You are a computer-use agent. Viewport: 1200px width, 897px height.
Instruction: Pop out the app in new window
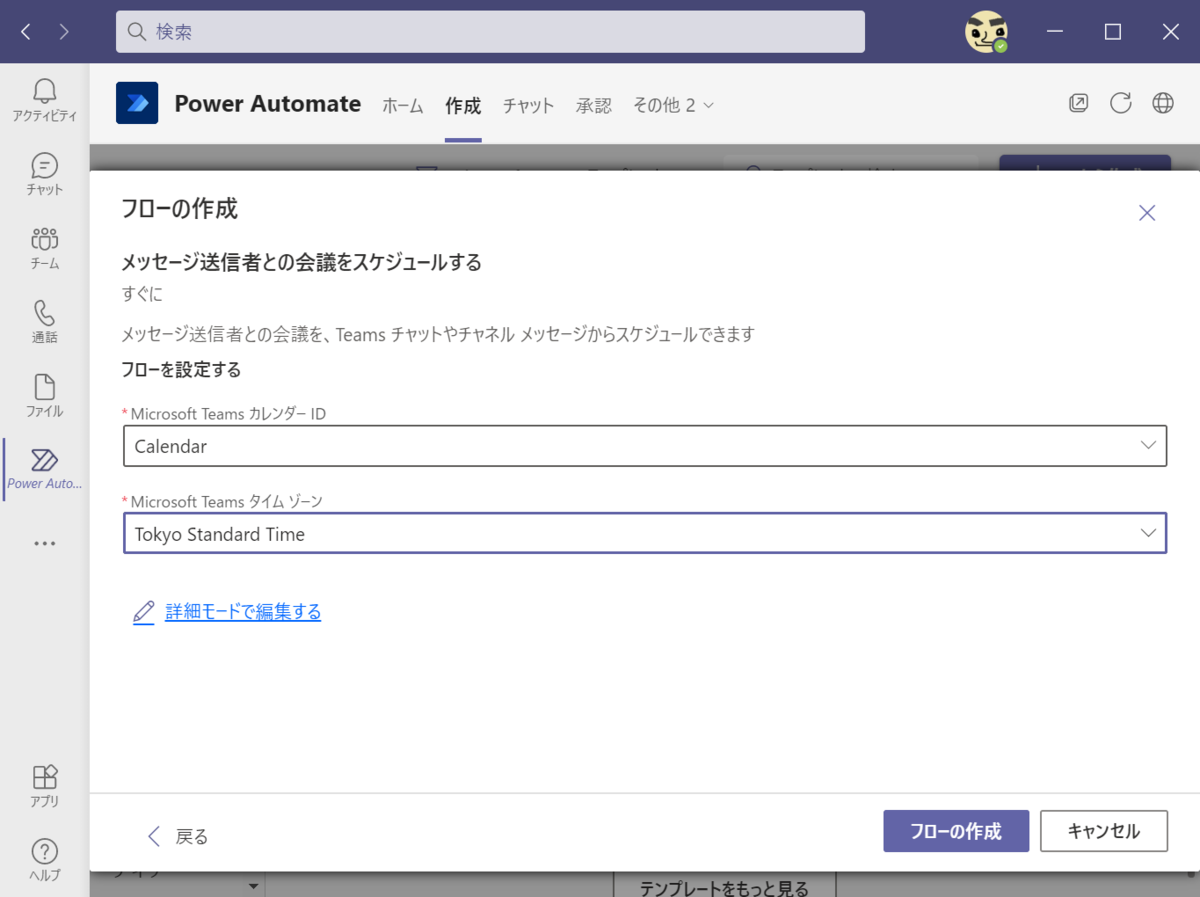click(x=1078, y=103)
